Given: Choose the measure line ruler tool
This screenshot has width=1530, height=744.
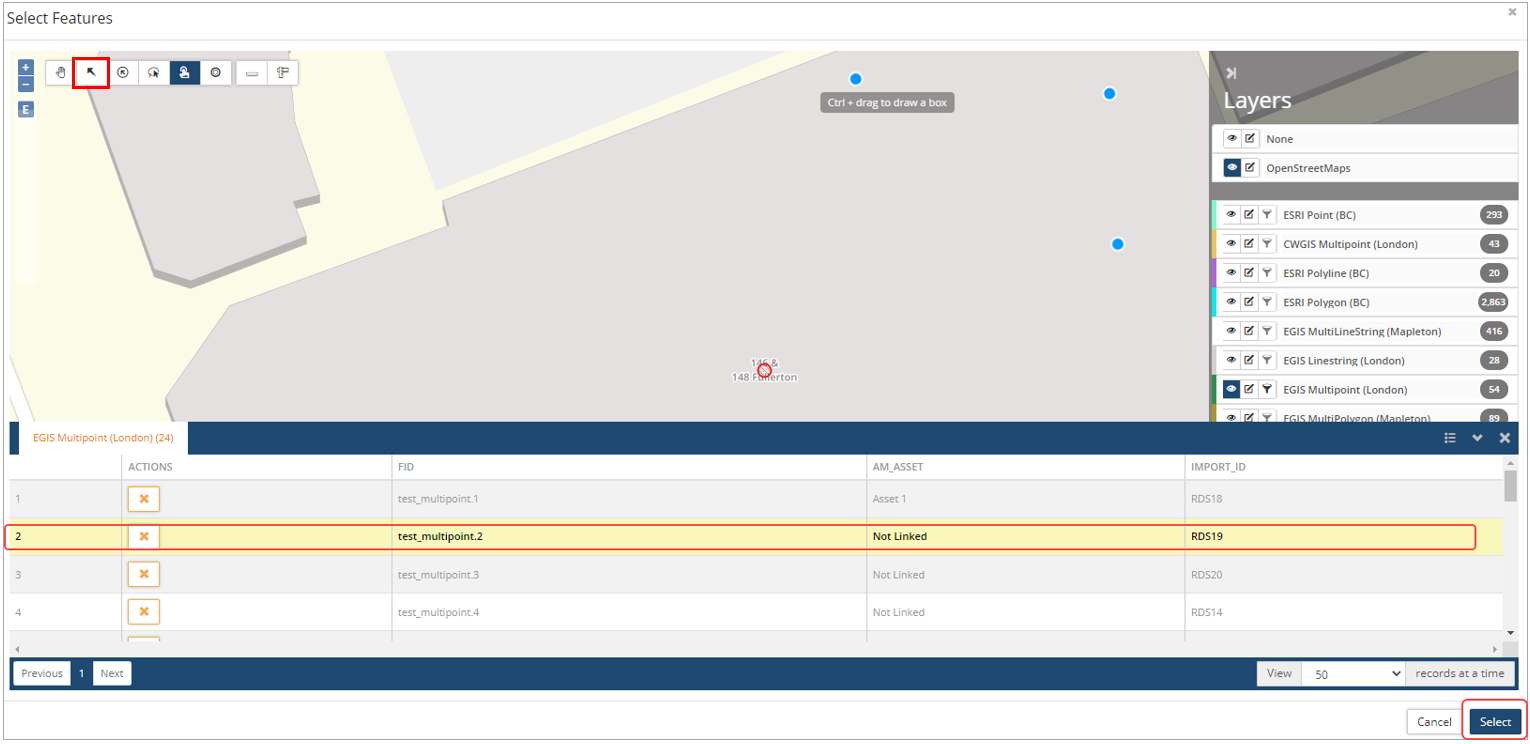Looking at the screenshot, I should pos(252,72).
